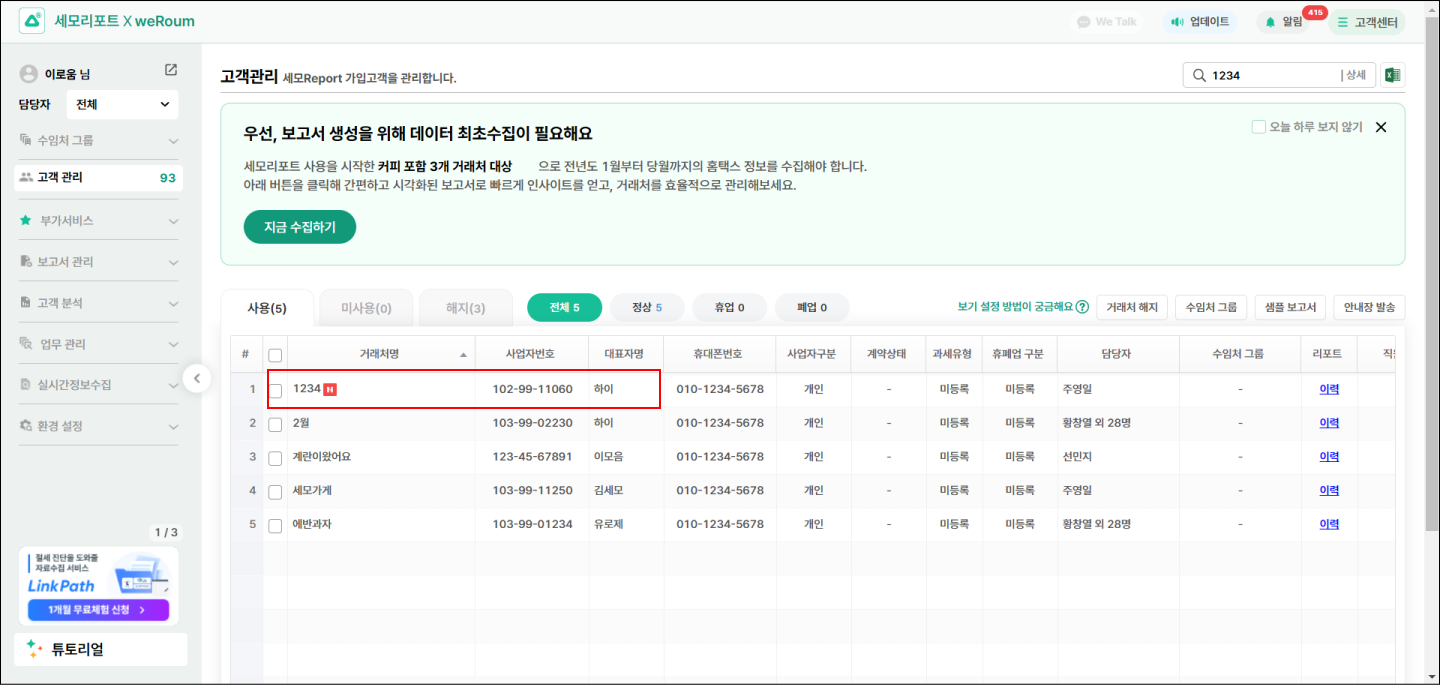Click the external link icon beside username
Viewport: 1440px width, 685px height.
point(171,70)
